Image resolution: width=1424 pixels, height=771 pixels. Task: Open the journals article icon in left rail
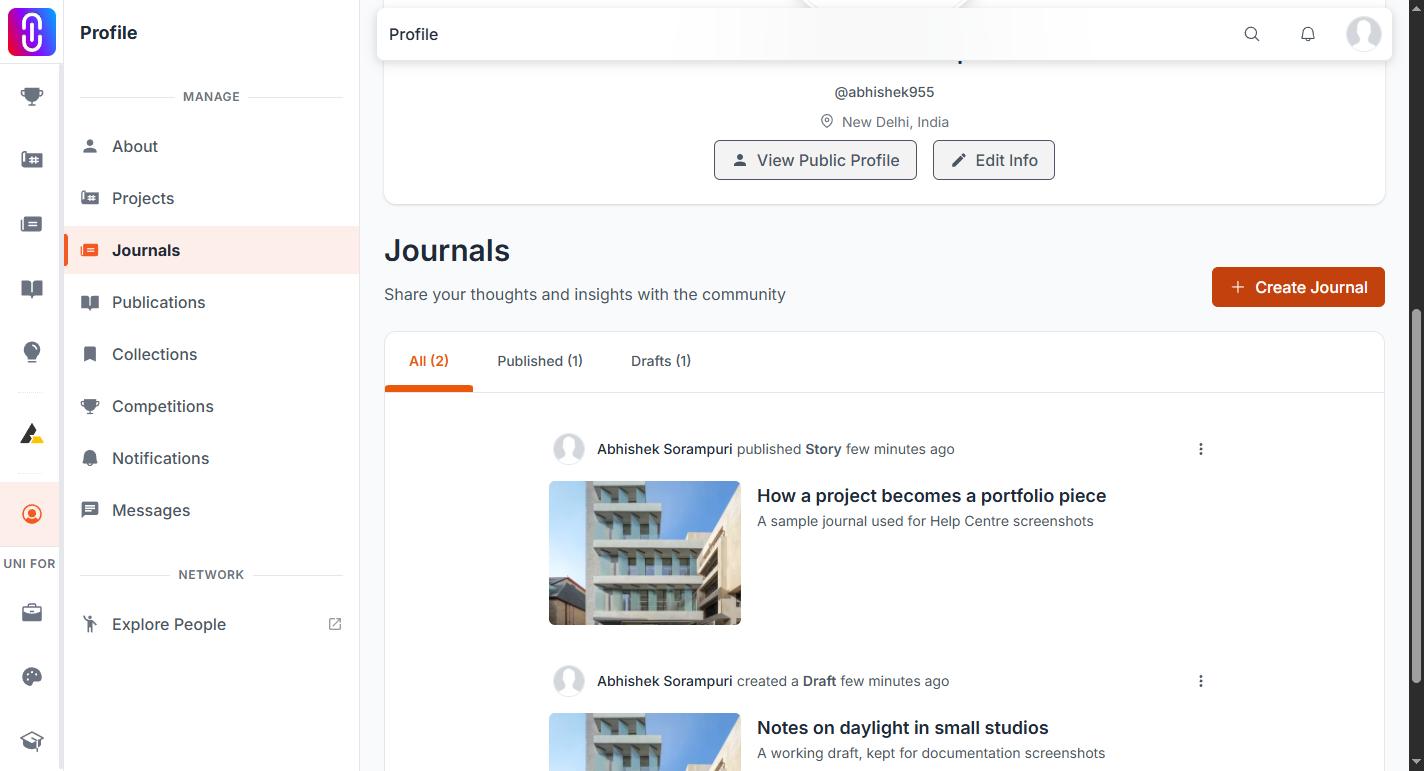point(32,225)
